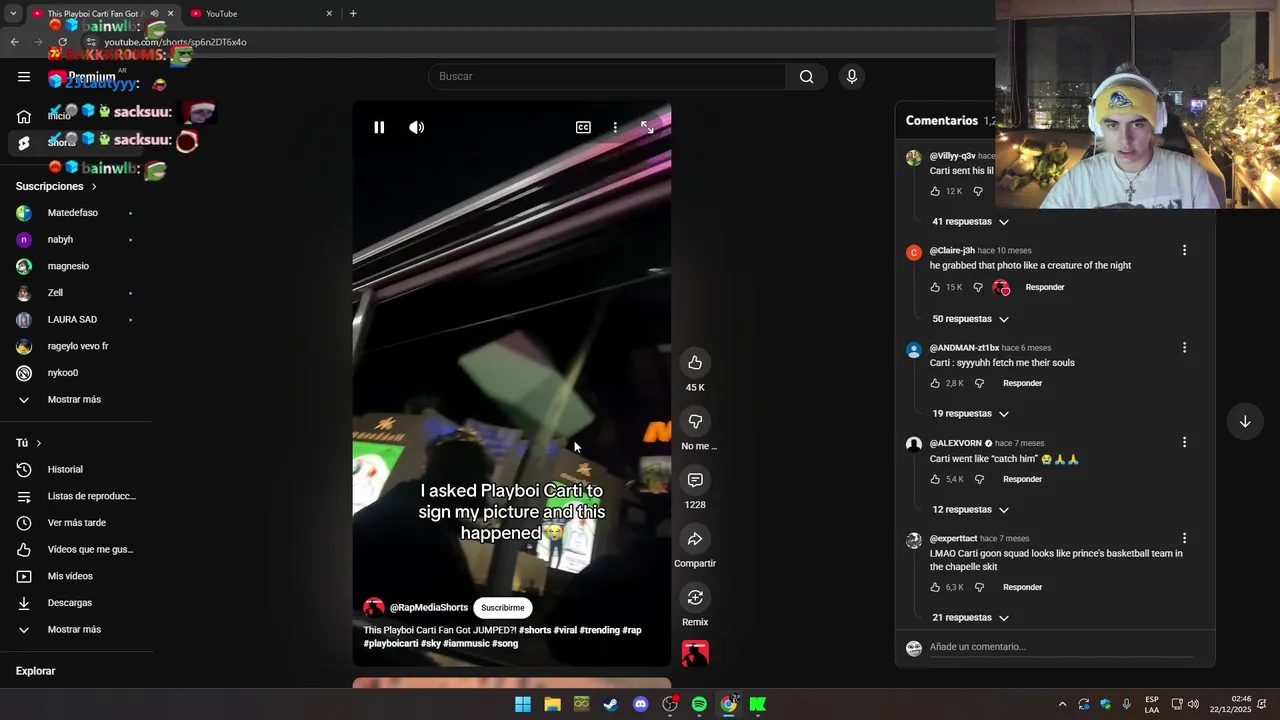
Task: Dislike @ALEXVORN's comment
Action: point(979,479)
